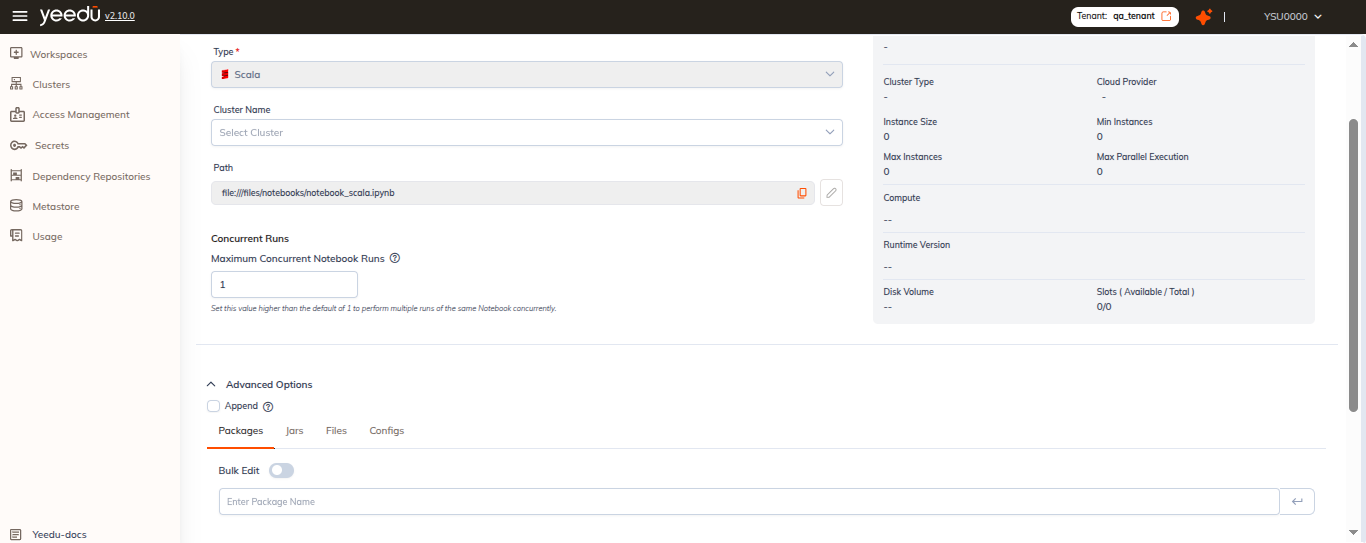Switch to the Configs tab
The width and height of the screenshot is (1366, 543).
[387, 430]
